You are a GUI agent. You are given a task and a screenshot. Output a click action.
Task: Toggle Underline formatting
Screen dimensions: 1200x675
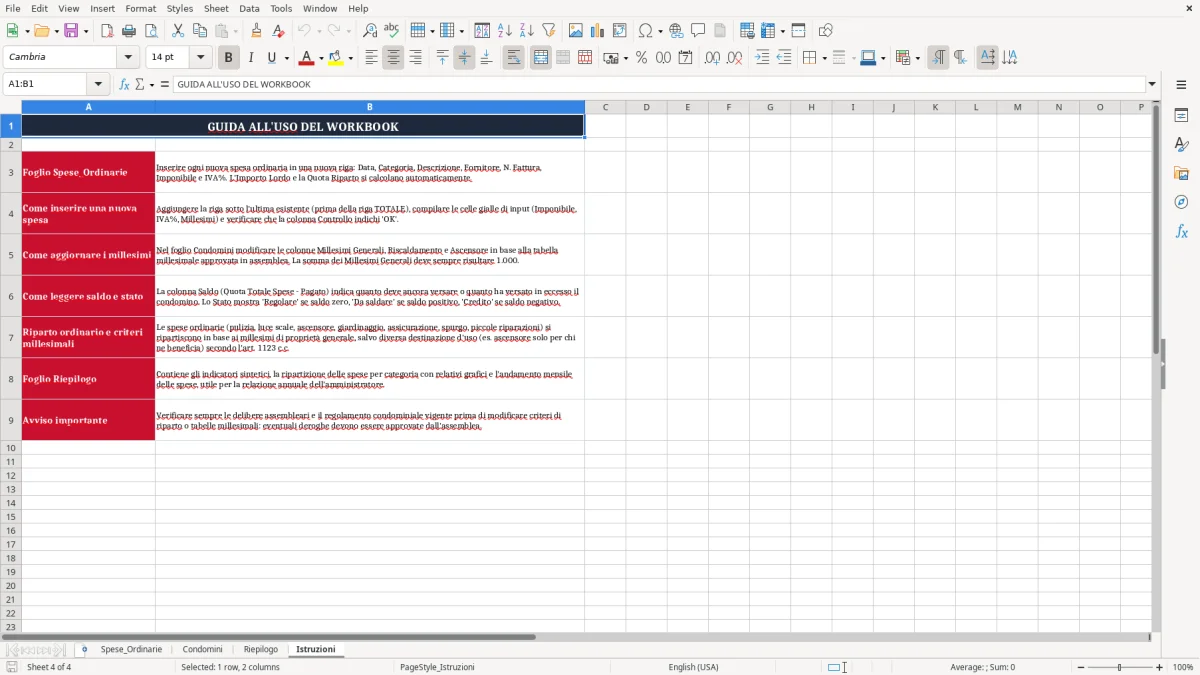(x=272, y=58)
